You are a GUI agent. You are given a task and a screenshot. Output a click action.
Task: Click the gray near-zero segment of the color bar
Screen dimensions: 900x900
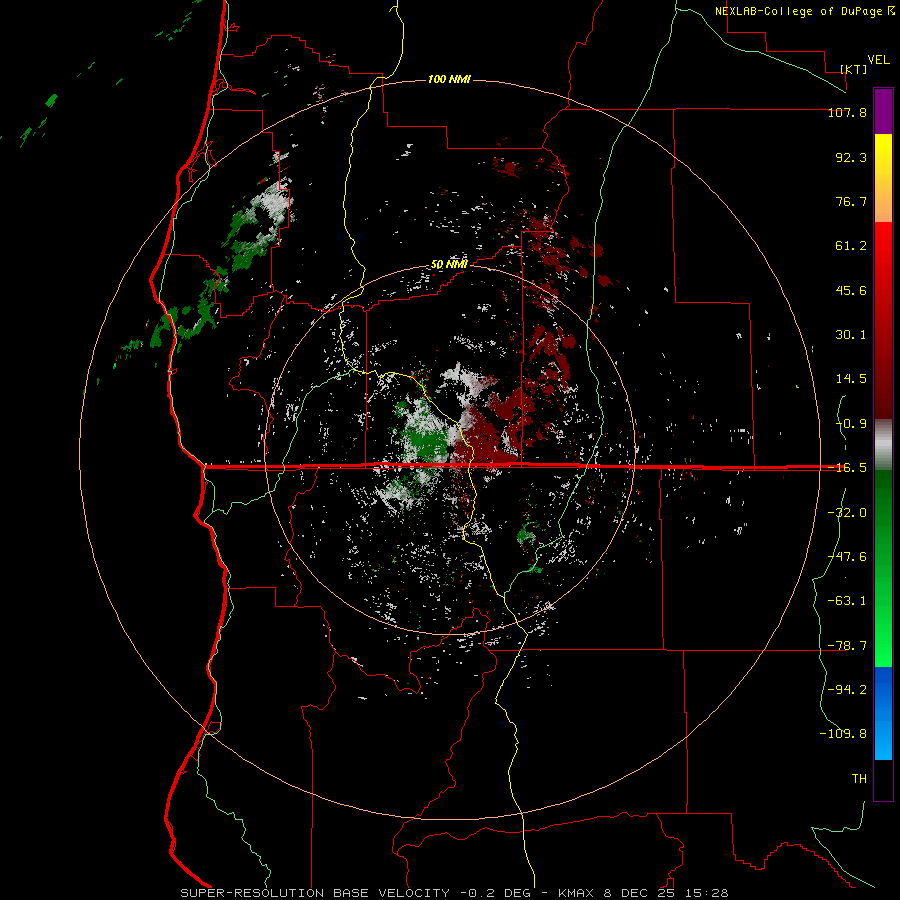click(883, 445)
